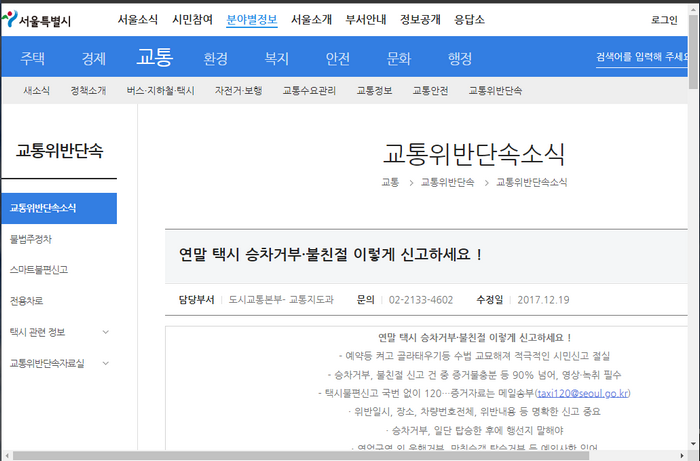Open the 버스·지하철·택시 submenu item
The width and height of the screenshot is (700, 461).
(161, 91)
